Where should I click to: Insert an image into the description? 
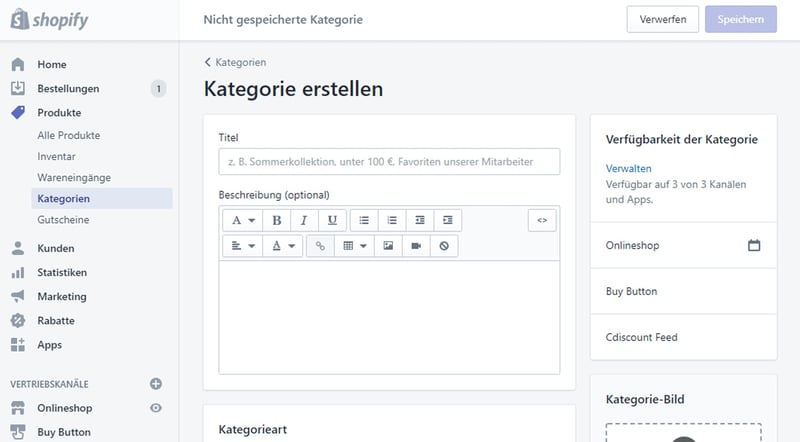click(388, 245)
